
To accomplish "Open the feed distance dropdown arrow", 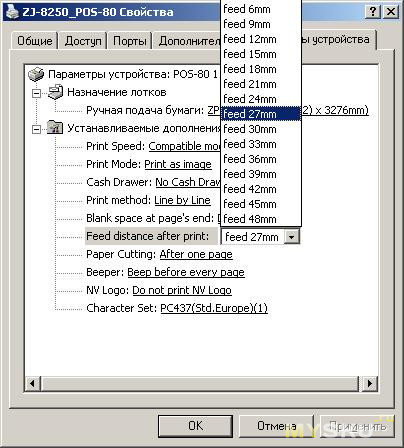I will click(292, 237).
